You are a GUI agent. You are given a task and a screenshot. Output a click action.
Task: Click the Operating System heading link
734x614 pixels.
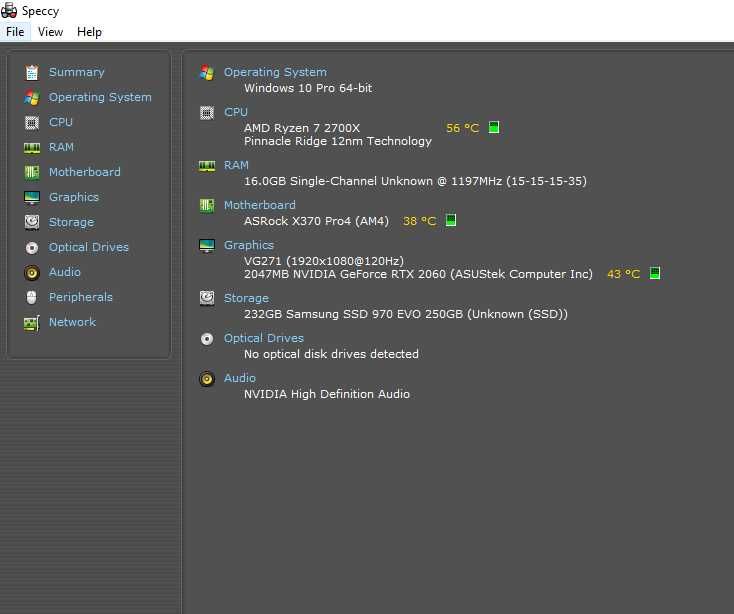[x=275, y=72]
